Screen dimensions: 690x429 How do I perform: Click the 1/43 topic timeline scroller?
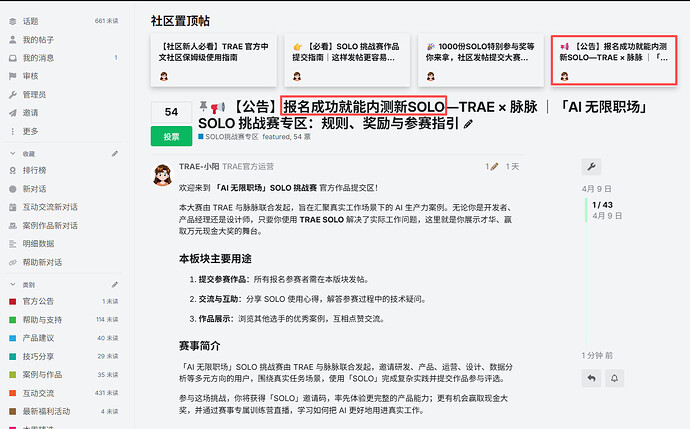coord(602,210)
